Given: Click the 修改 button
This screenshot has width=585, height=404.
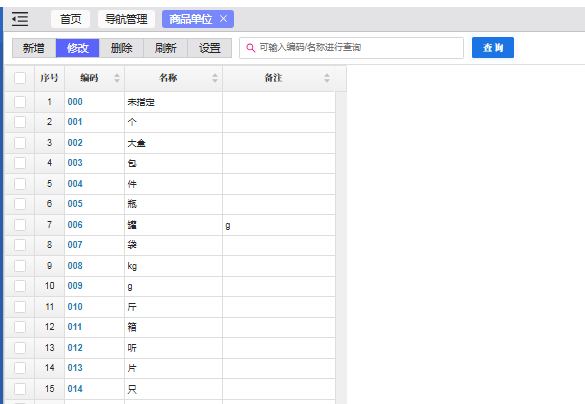Looking at the screenshot, I should pos(78,48).
